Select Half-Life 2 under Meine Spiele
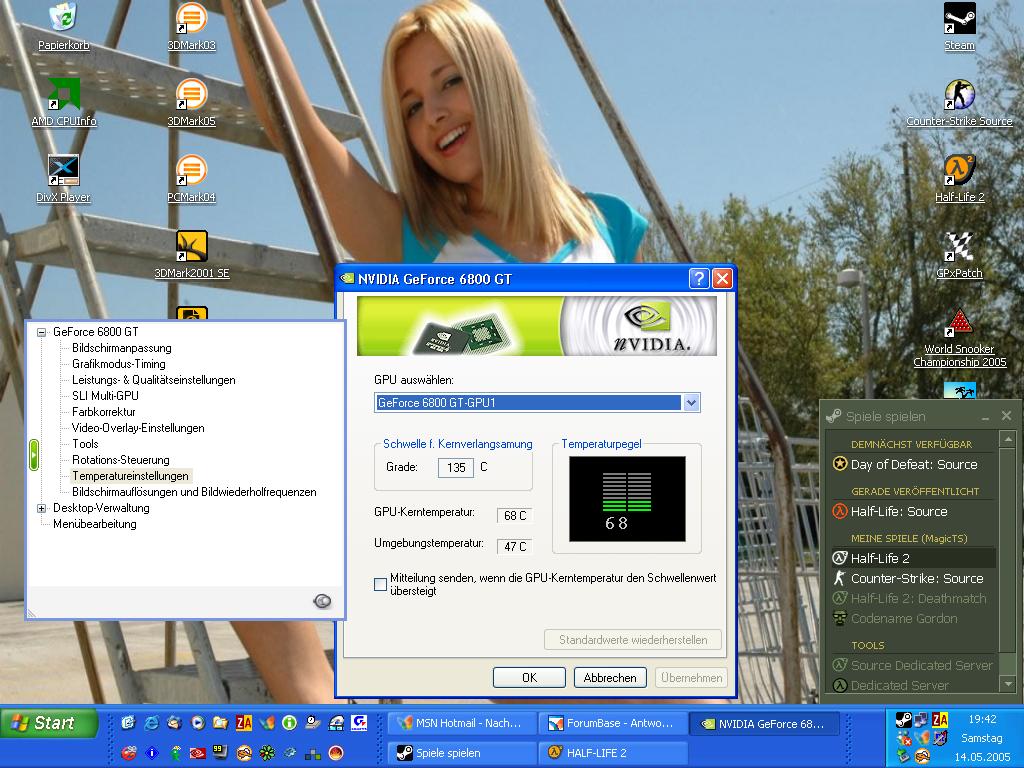Screen dimensions: 1024x768 point(914,558)
